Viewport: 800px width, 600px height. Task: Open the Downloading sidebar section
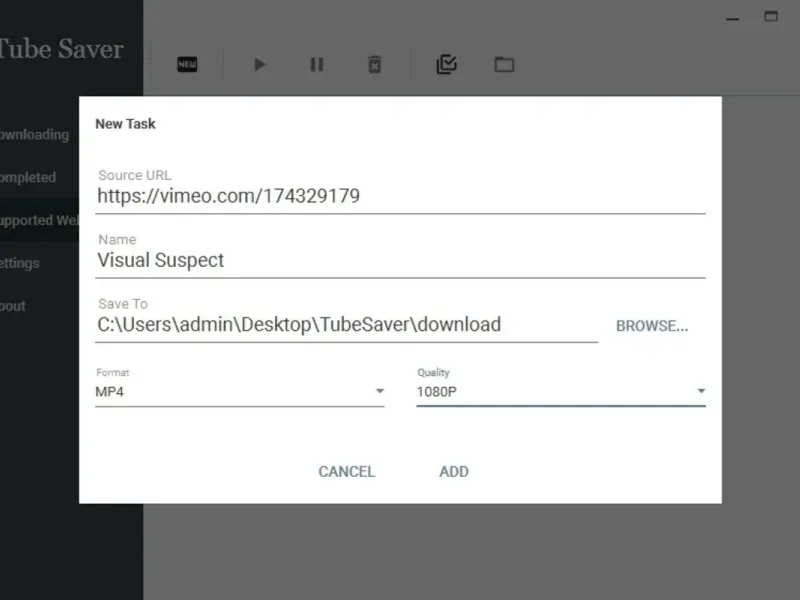(35, 135)
